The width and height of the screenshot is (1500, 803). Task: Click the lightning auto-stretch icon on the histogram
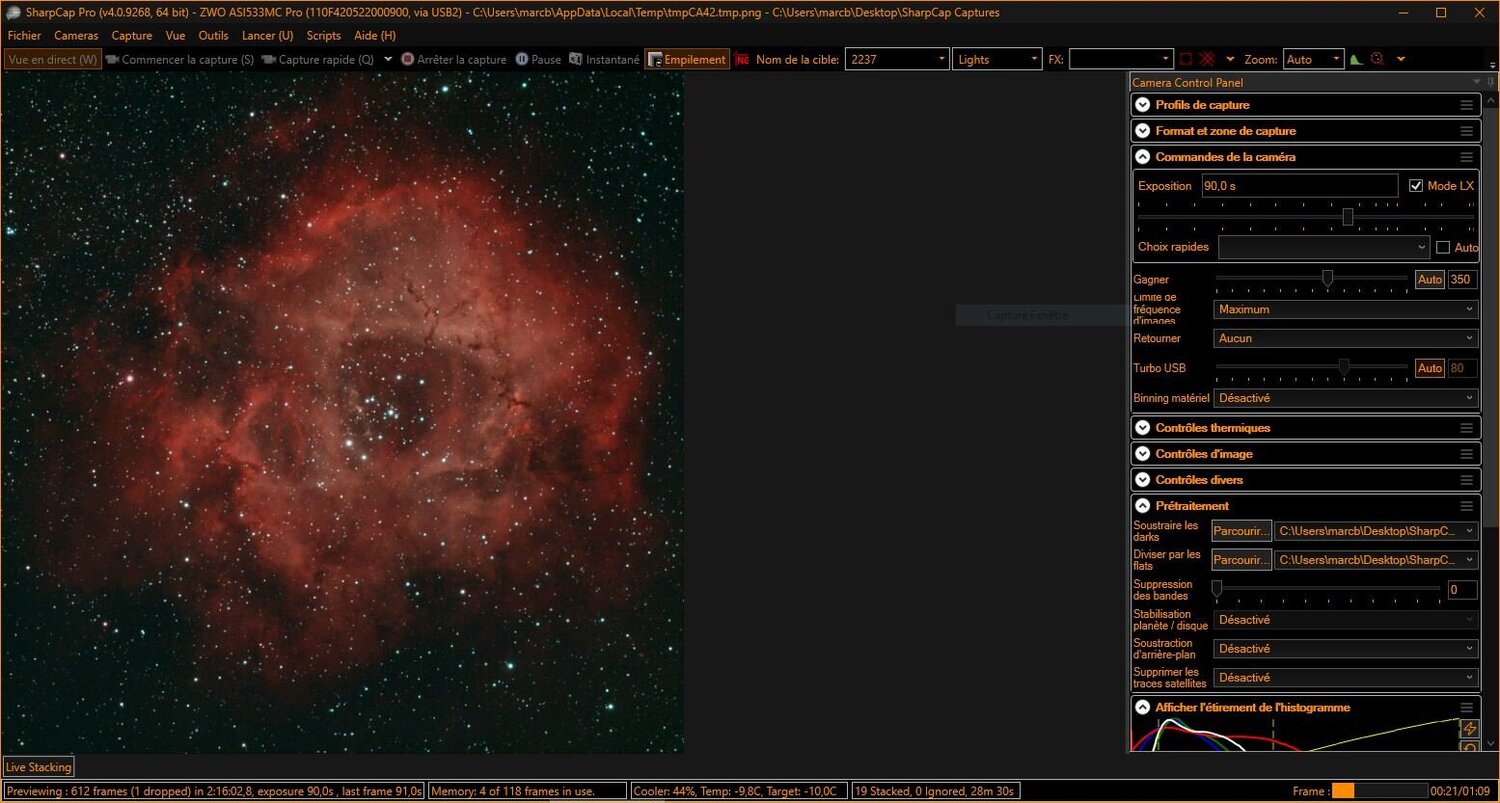click(x=1470, y=729)
